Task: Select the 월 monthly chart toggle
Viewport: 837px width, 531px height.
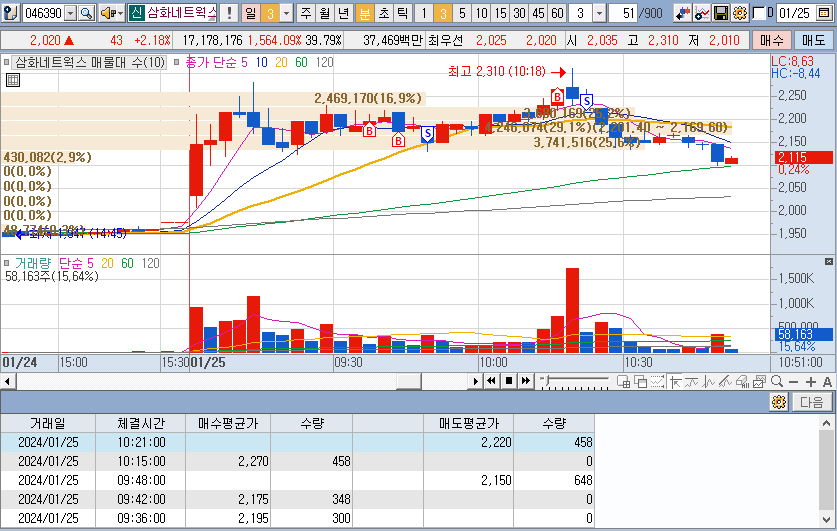Action: (325, 13)
